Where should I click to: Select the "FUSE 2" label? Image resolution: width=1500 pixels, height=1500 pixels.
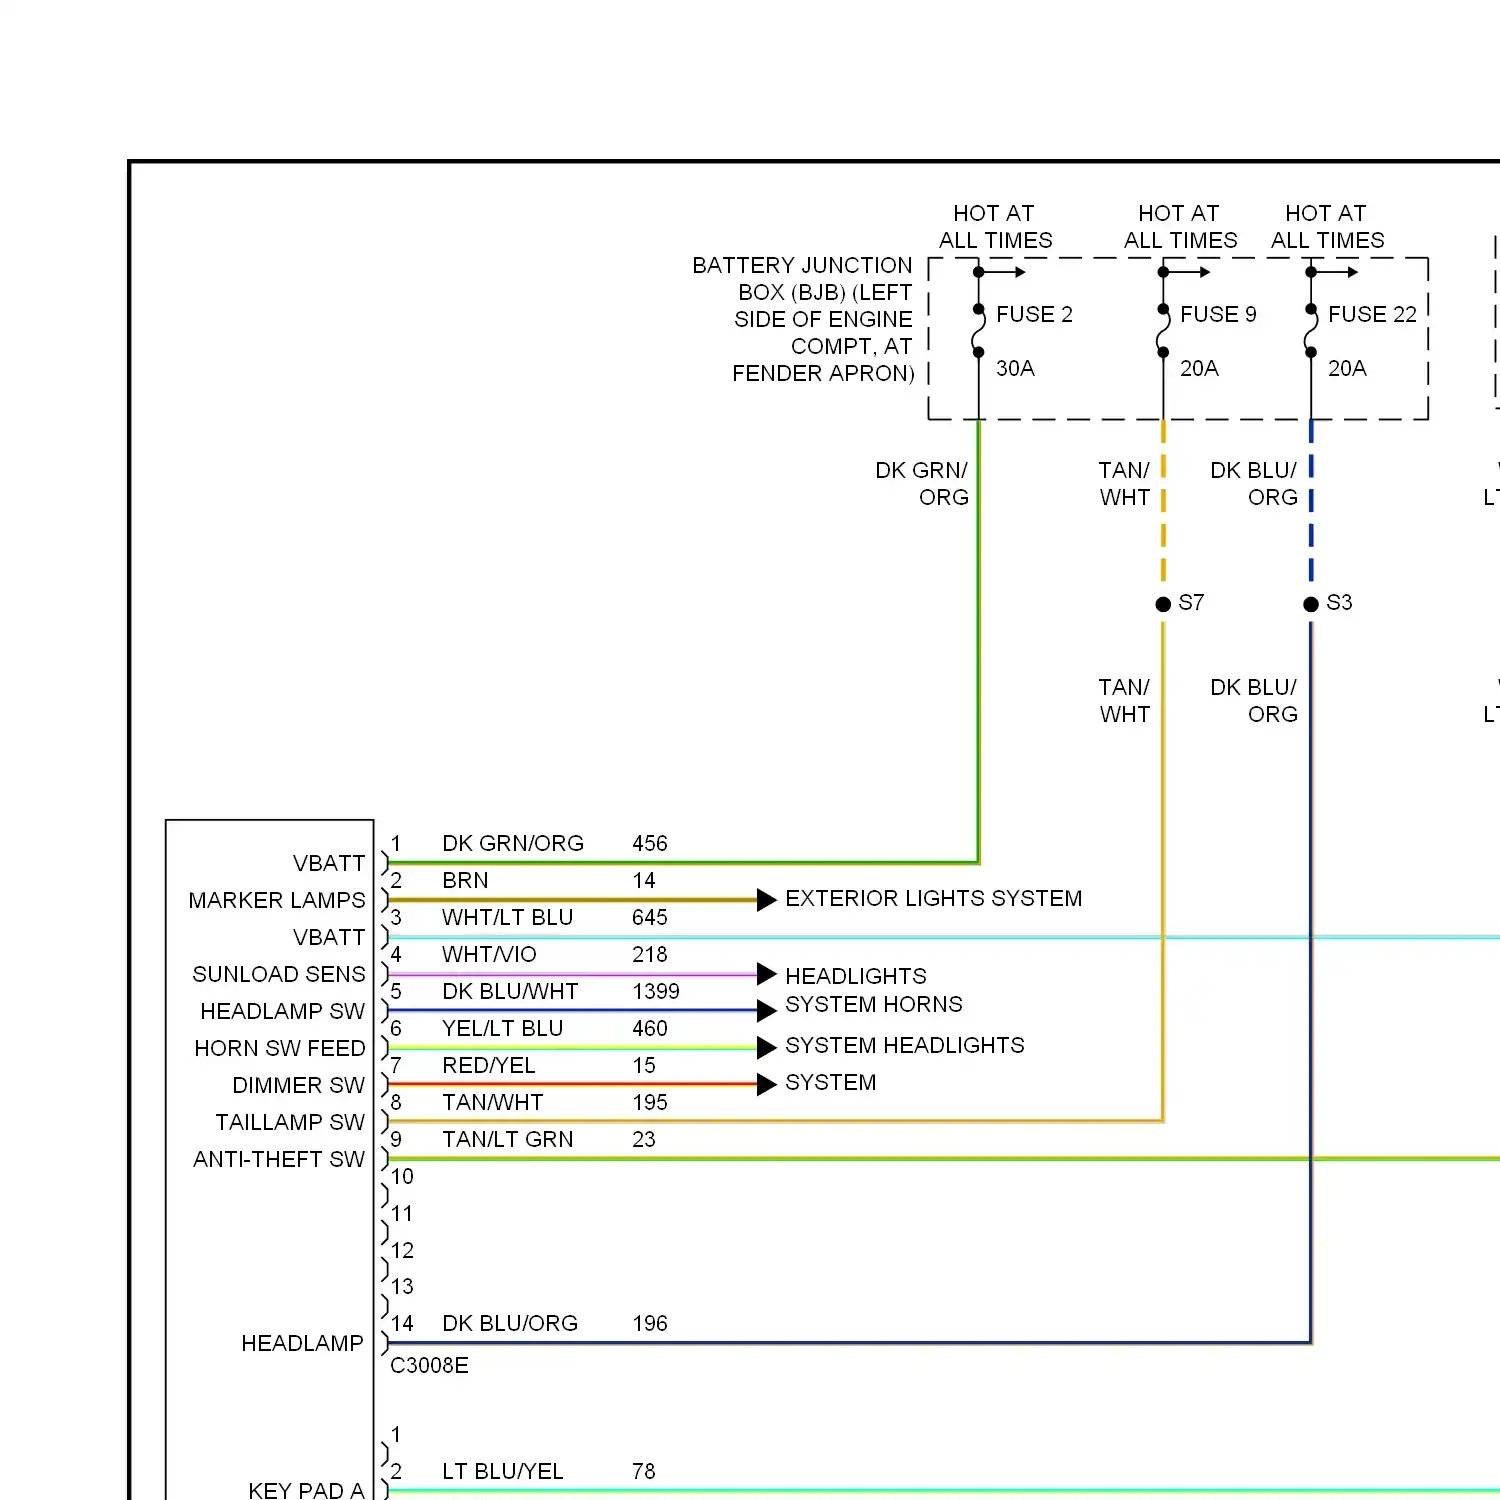[x=1034, y=314]
